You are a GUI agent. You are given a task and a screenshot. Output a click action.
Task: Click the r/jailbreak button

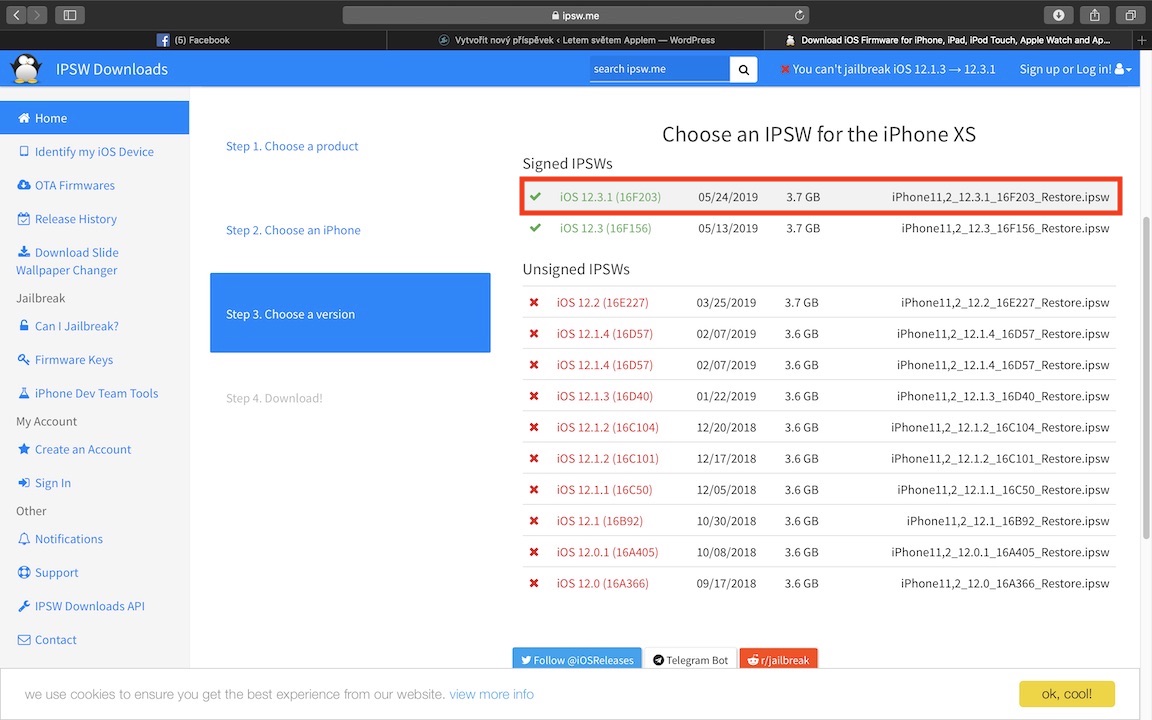pyautogui.click(x=779, y=659)
